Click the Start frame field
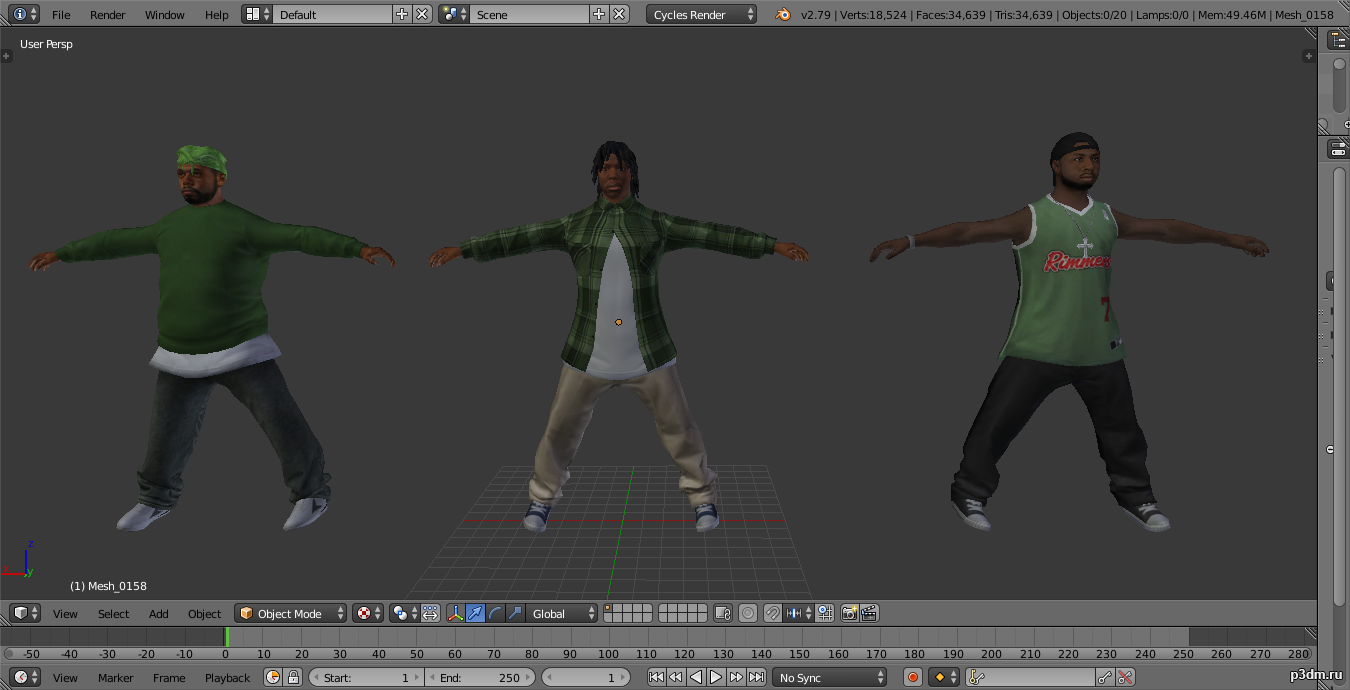 pyautogui.click(x=366, y=677)
